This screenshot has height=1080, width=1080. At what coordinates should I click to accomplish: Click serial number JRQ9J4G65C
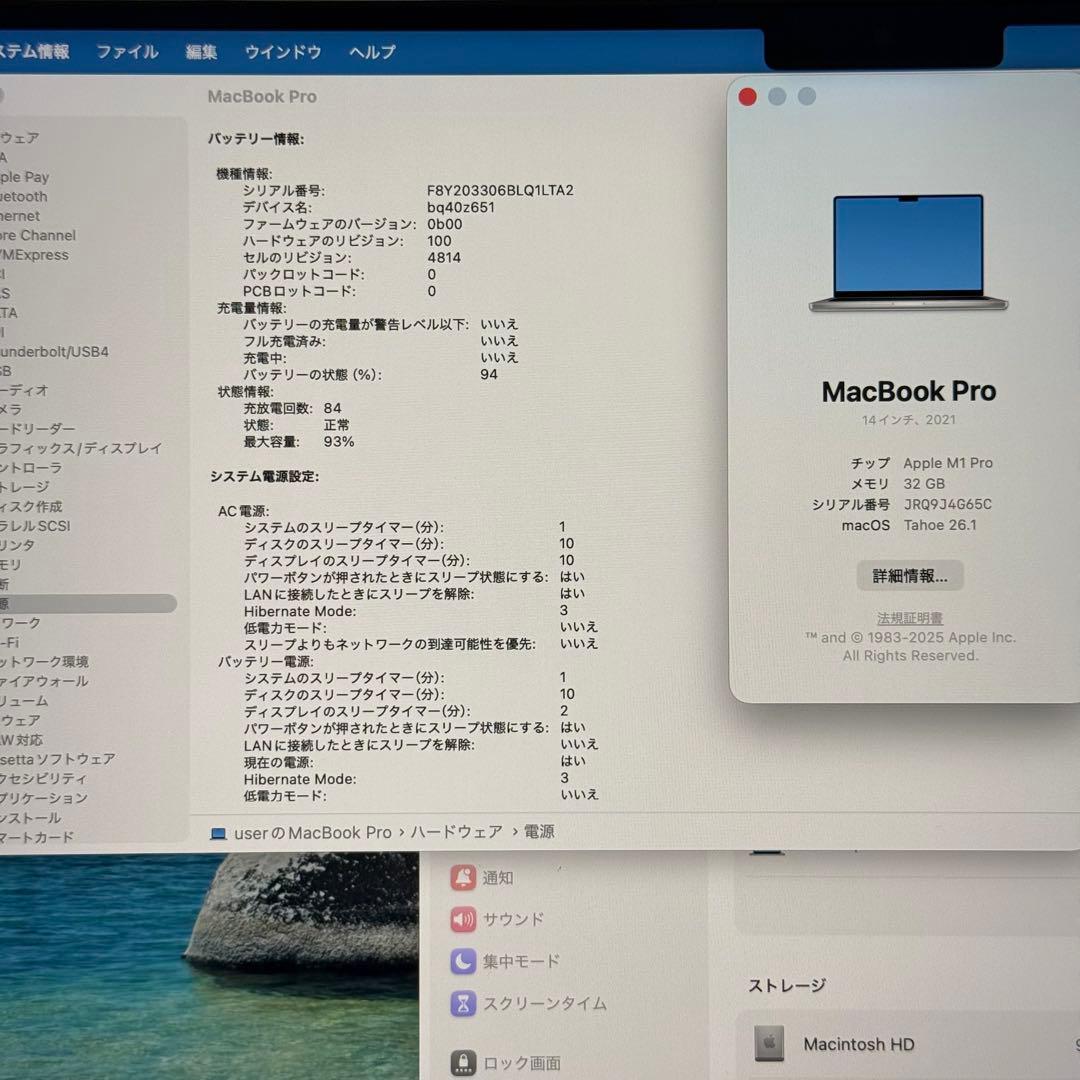948,504
